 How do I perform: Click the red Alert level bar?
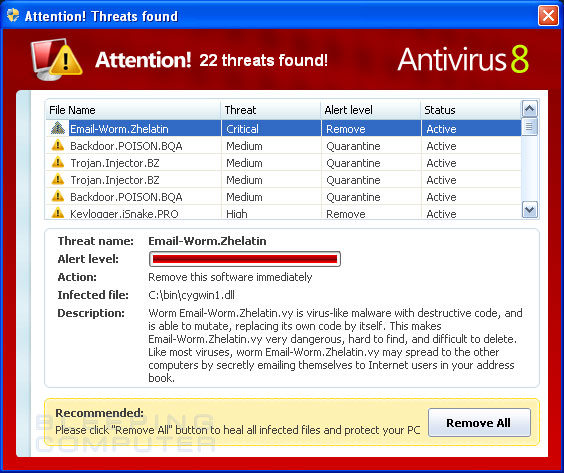click(x=245, y=259)
